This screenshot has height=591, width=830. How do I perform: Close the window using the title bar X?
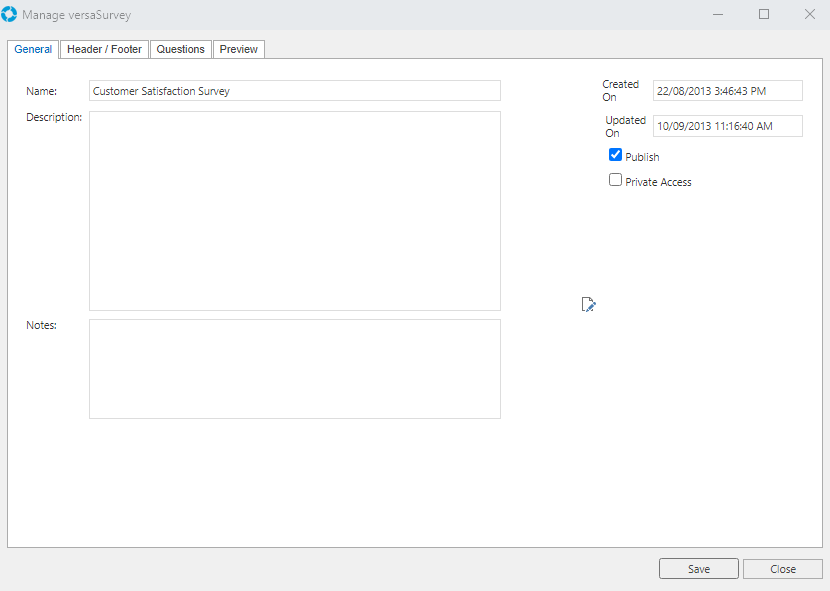click(x=809, y=14)
